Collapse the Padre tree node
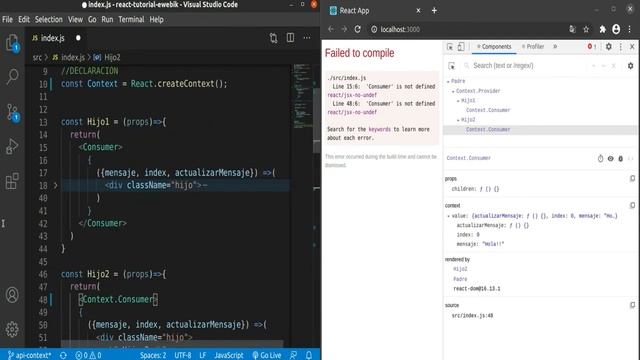The height and width of the screenshot is (360, 640). [x=448, y=82]
